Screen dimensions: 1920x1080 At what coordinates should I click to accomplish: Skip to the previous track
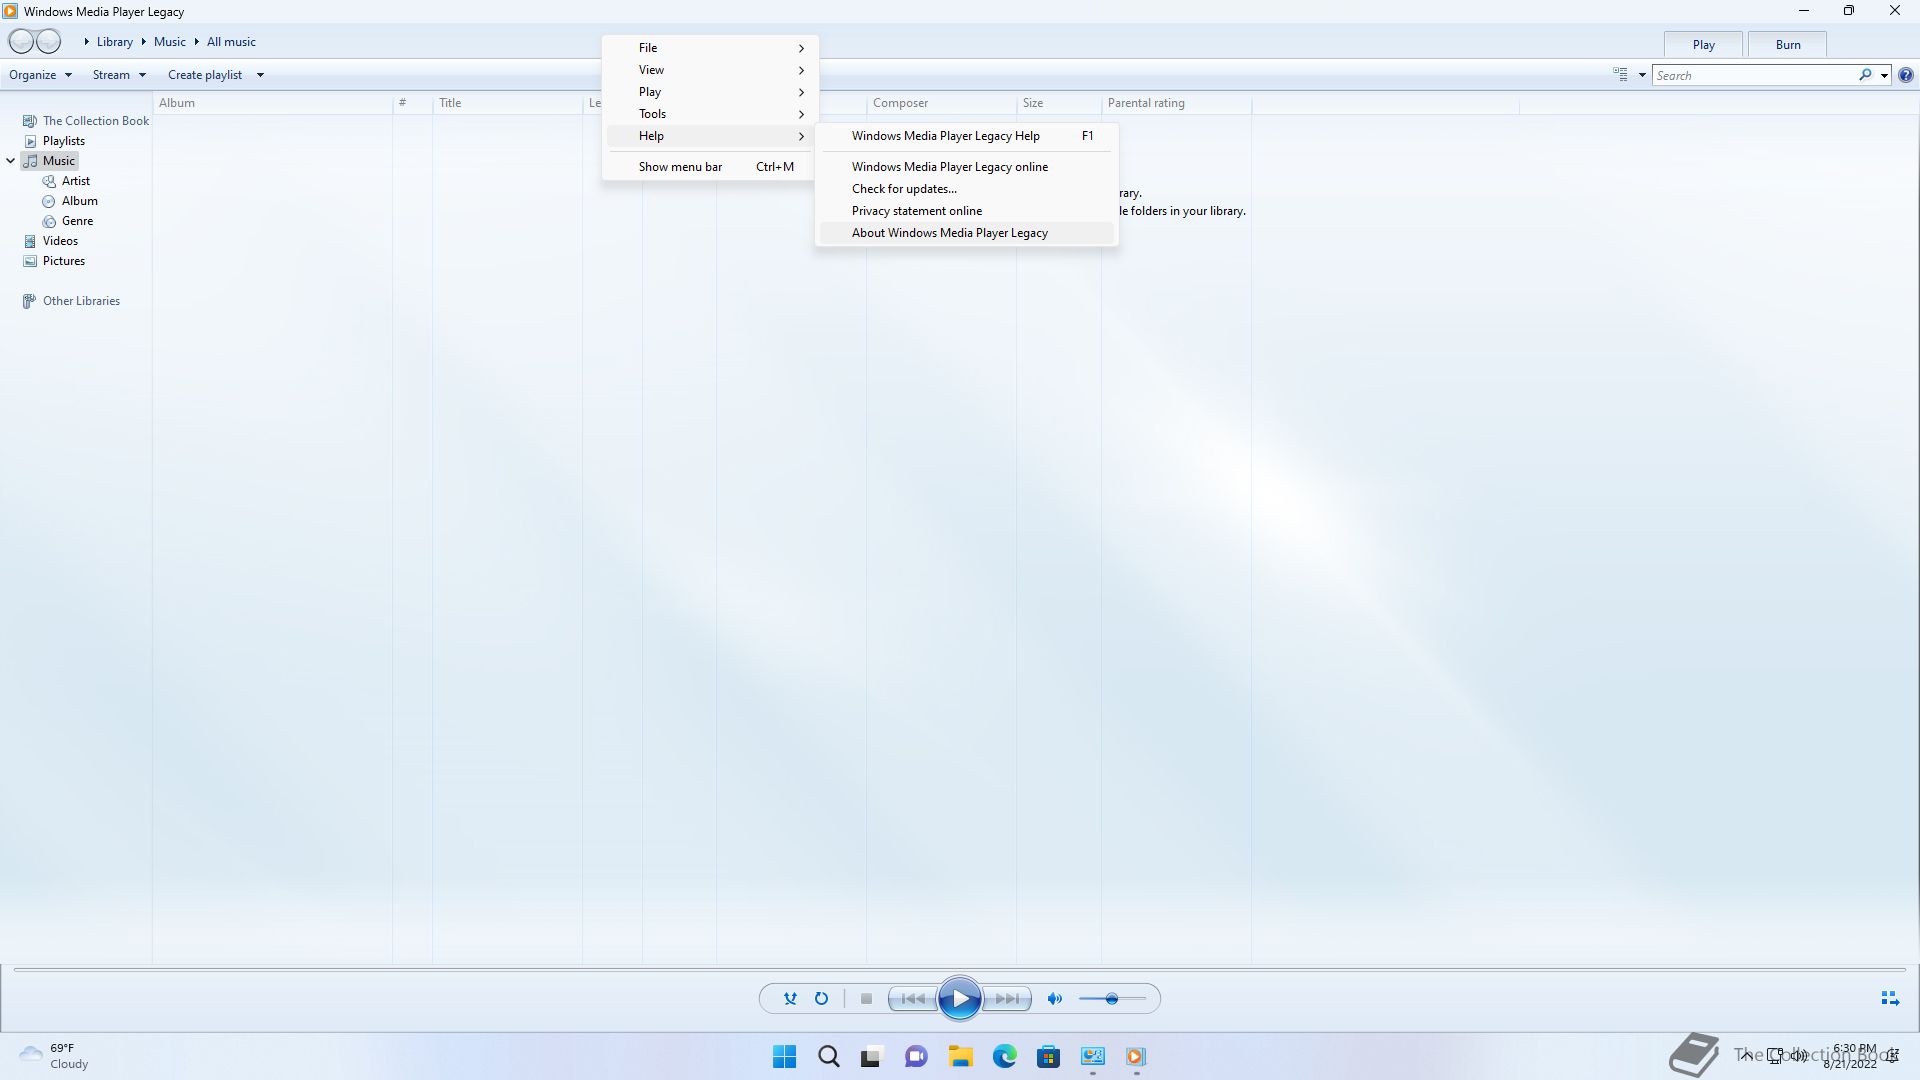[x=912, y=998]
